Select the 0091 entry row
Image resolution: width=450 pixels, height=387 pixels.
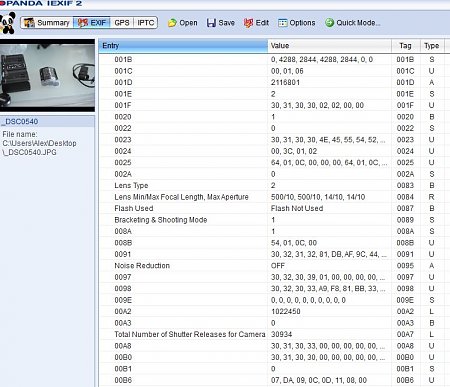point(123,254)
